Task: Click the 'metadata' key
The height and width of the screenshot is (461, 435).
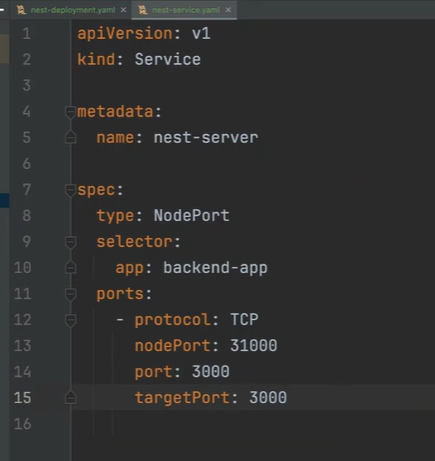Action: (115, 112)
